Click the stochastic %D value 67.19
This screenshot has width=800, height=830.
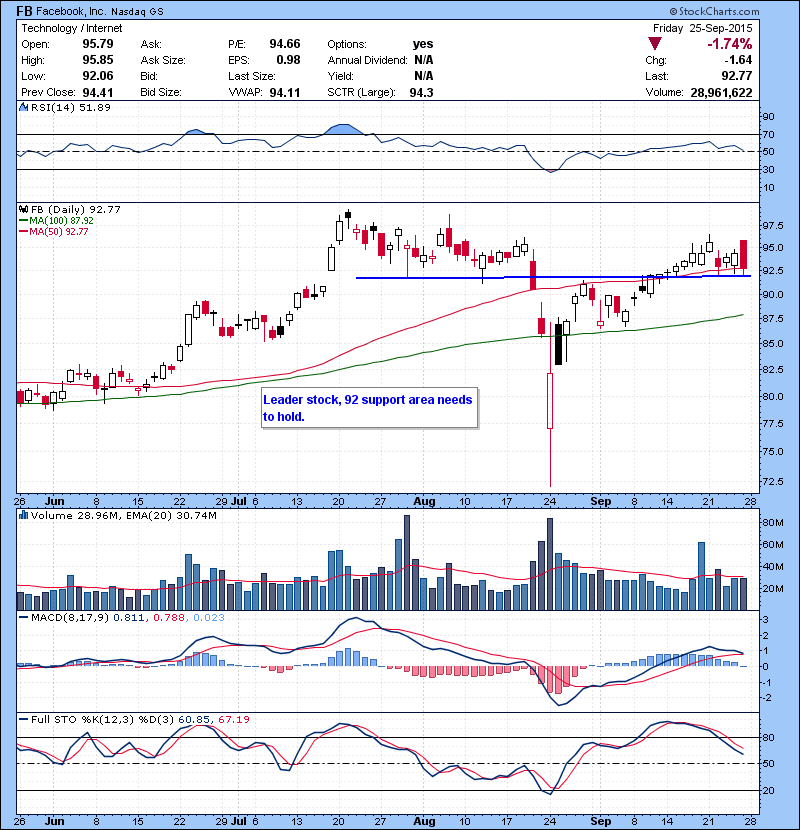[x=233, y=719]
